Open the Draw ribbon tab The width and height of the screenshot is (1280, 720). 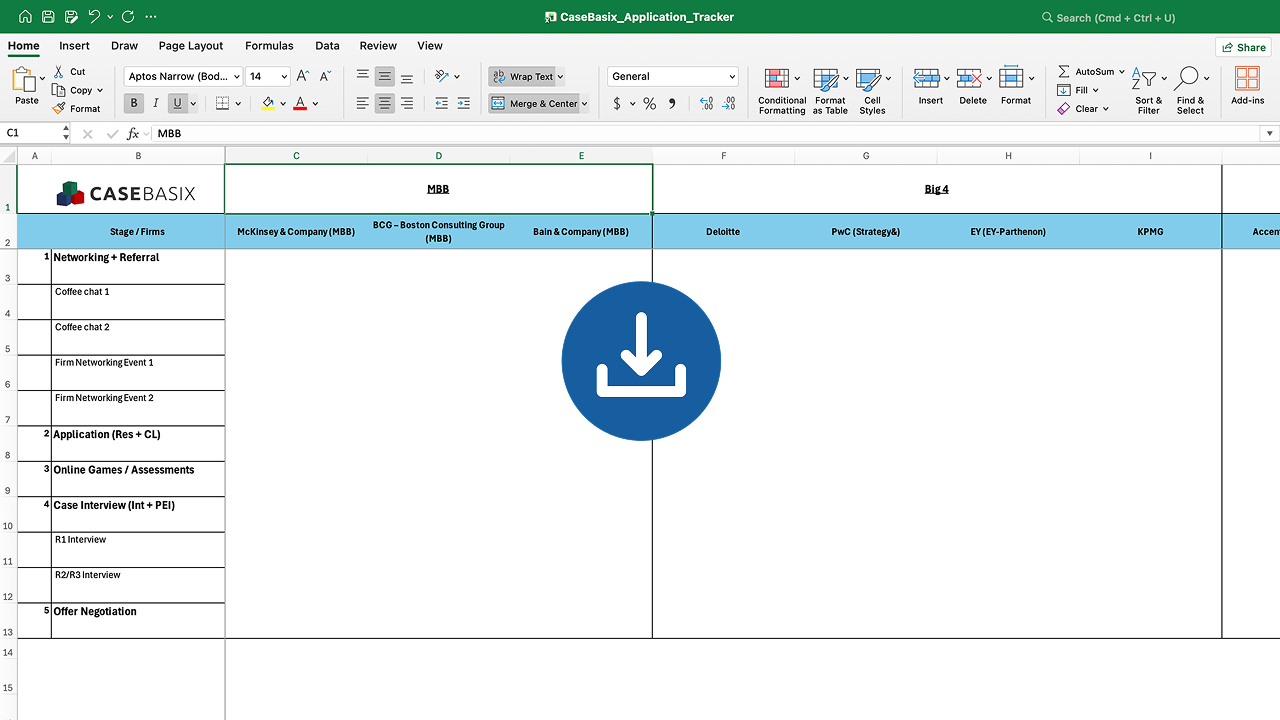(x=124, y=46)
